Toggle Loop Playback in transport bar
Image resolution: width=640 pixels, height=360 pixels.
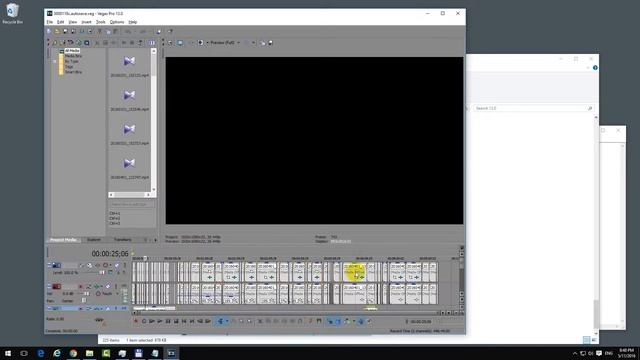144,321
